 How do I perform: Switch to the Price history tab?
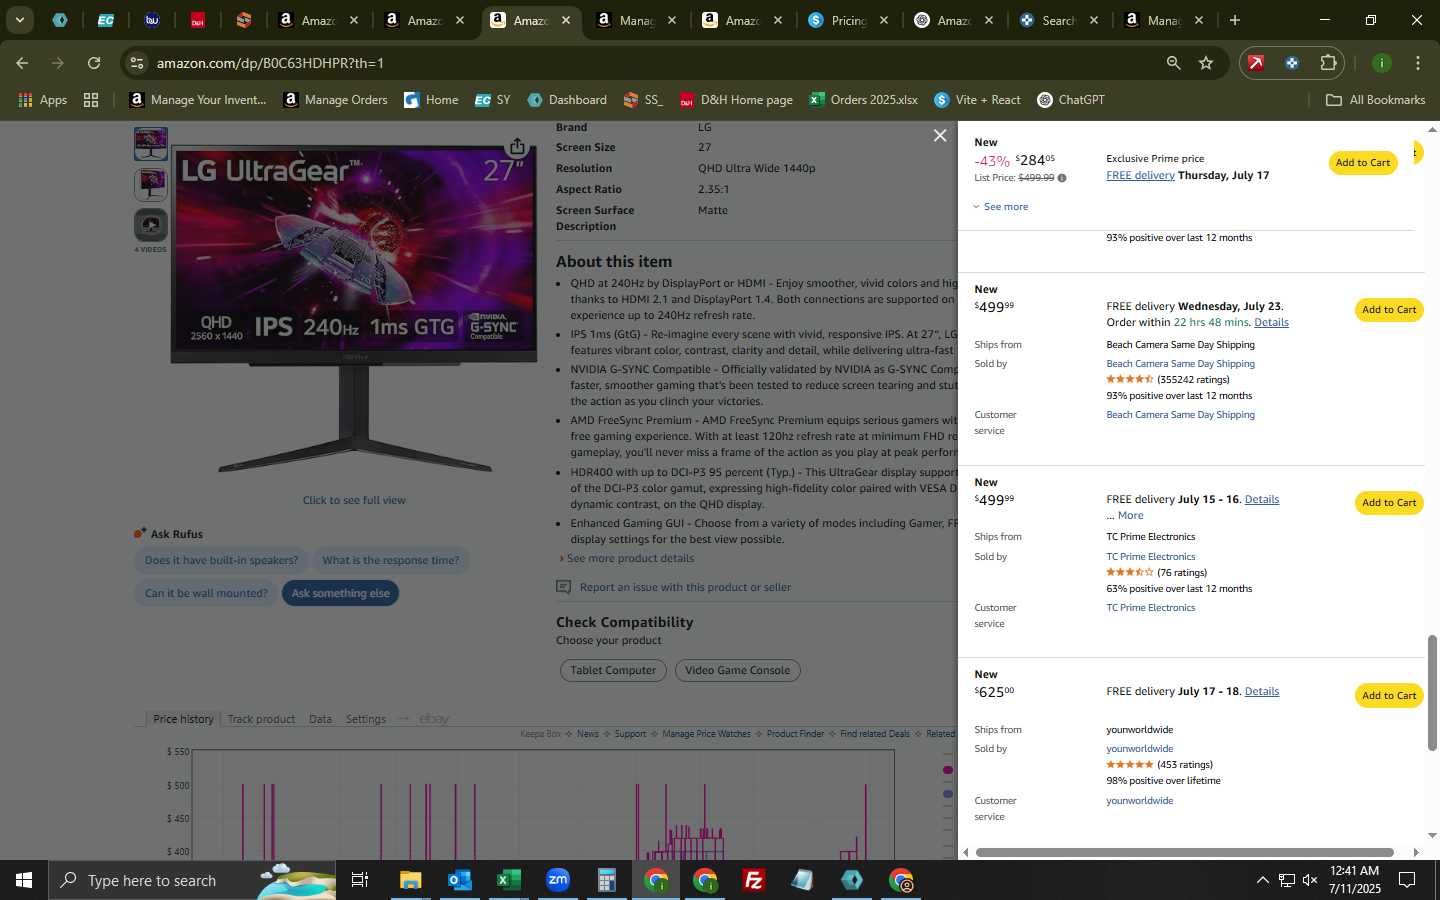(x=183, y=719)
